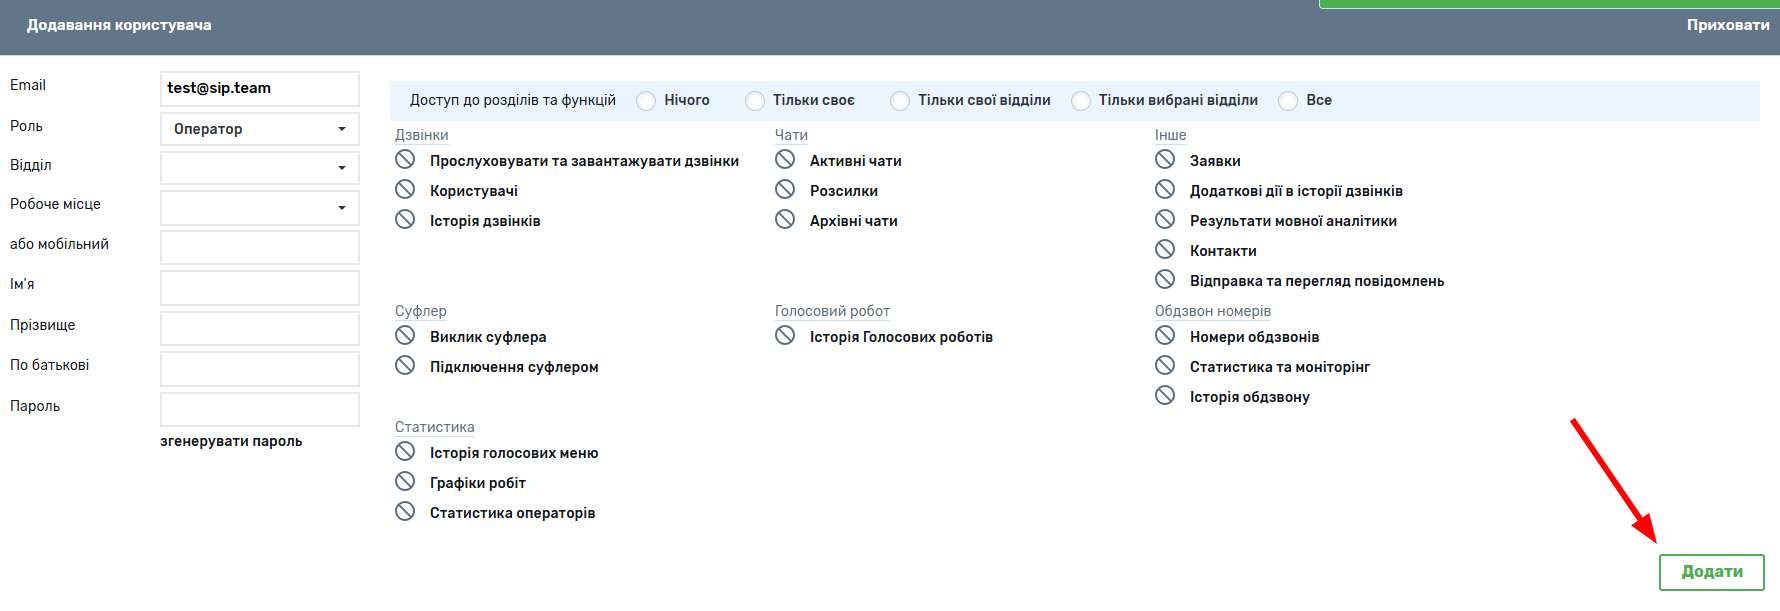Image resolution: width=1780 pixels, height=611 pixels.
Task: Toggle the Графіки робіт access icon
Action: click(405, 481)
